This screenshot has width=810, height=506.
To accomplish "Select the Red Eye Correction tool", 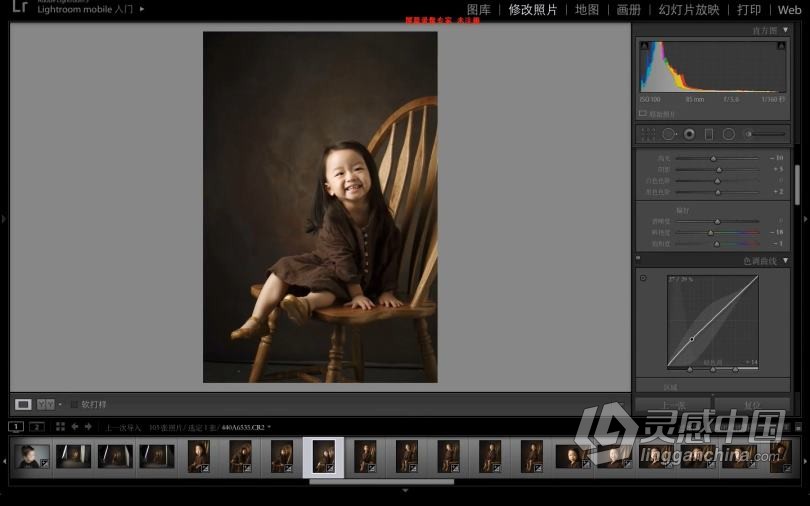I will click(x=689, y=134).
